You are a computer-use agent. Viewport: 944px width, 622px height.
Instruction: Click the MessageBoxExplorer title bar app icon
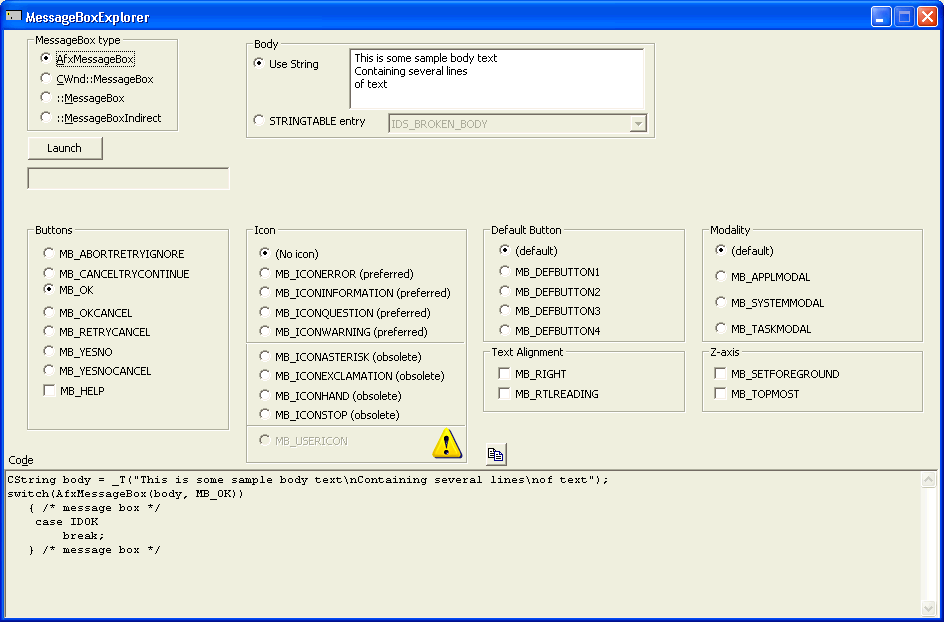click(13, 16)
